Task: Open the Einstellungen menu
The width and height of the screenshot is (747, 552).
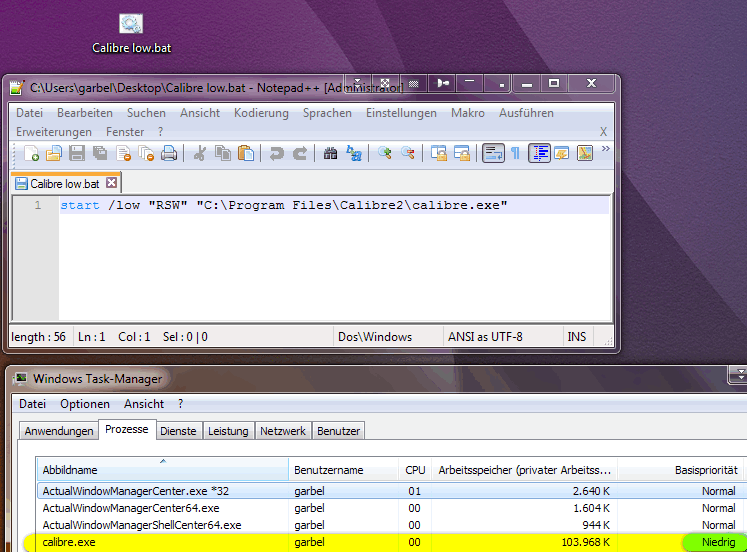Action: point(401,113)
